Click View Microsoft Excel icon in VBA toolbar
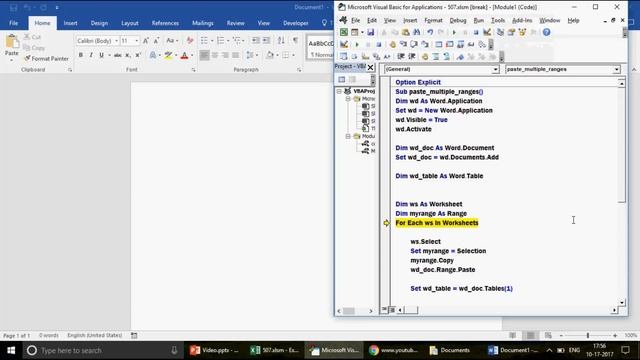The width and height of the screenshot is (640, 360). point(344,32)
